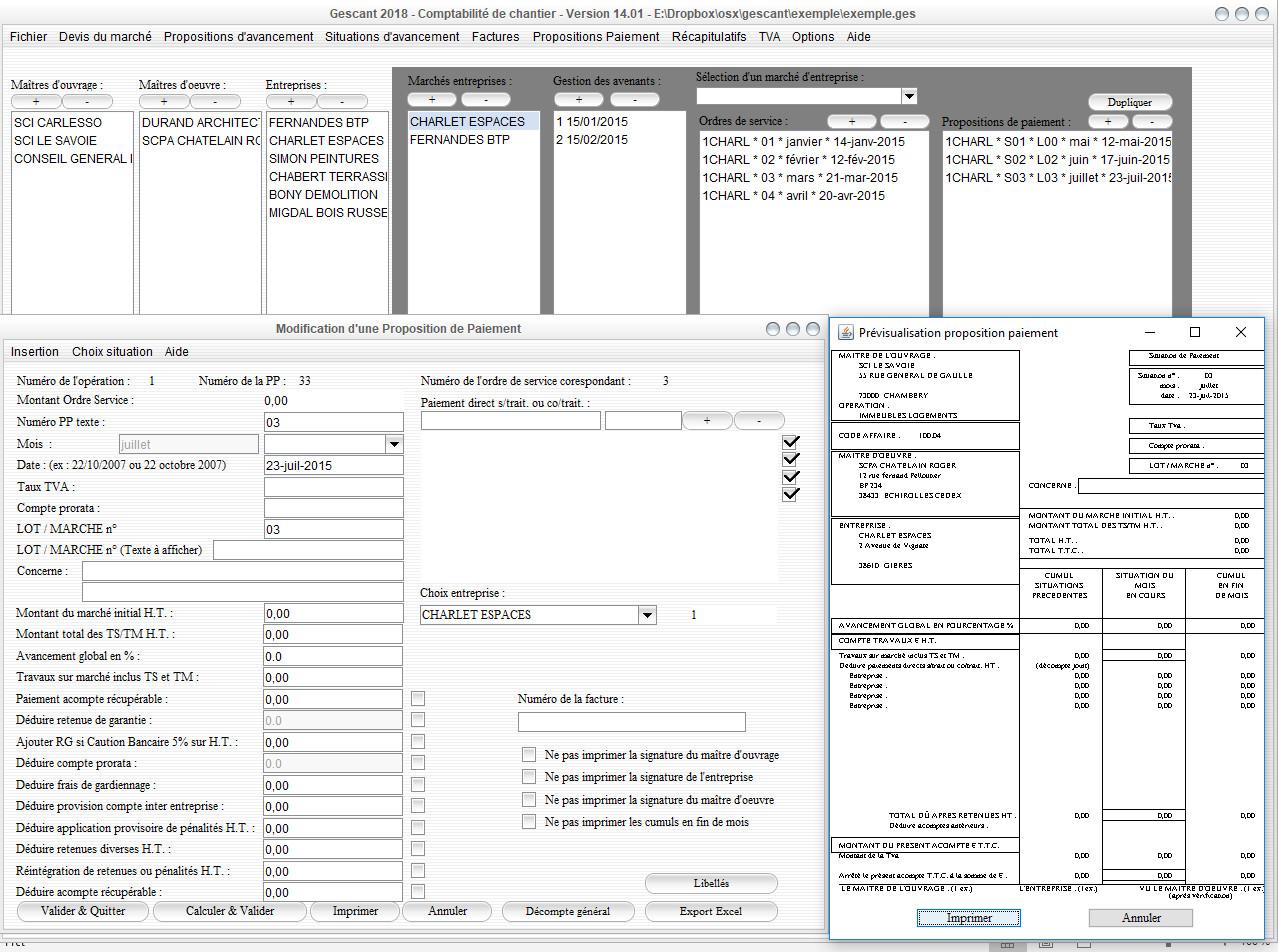Open the TVA menu
This screenshot has height=952, width=1278.
(769, 36)
